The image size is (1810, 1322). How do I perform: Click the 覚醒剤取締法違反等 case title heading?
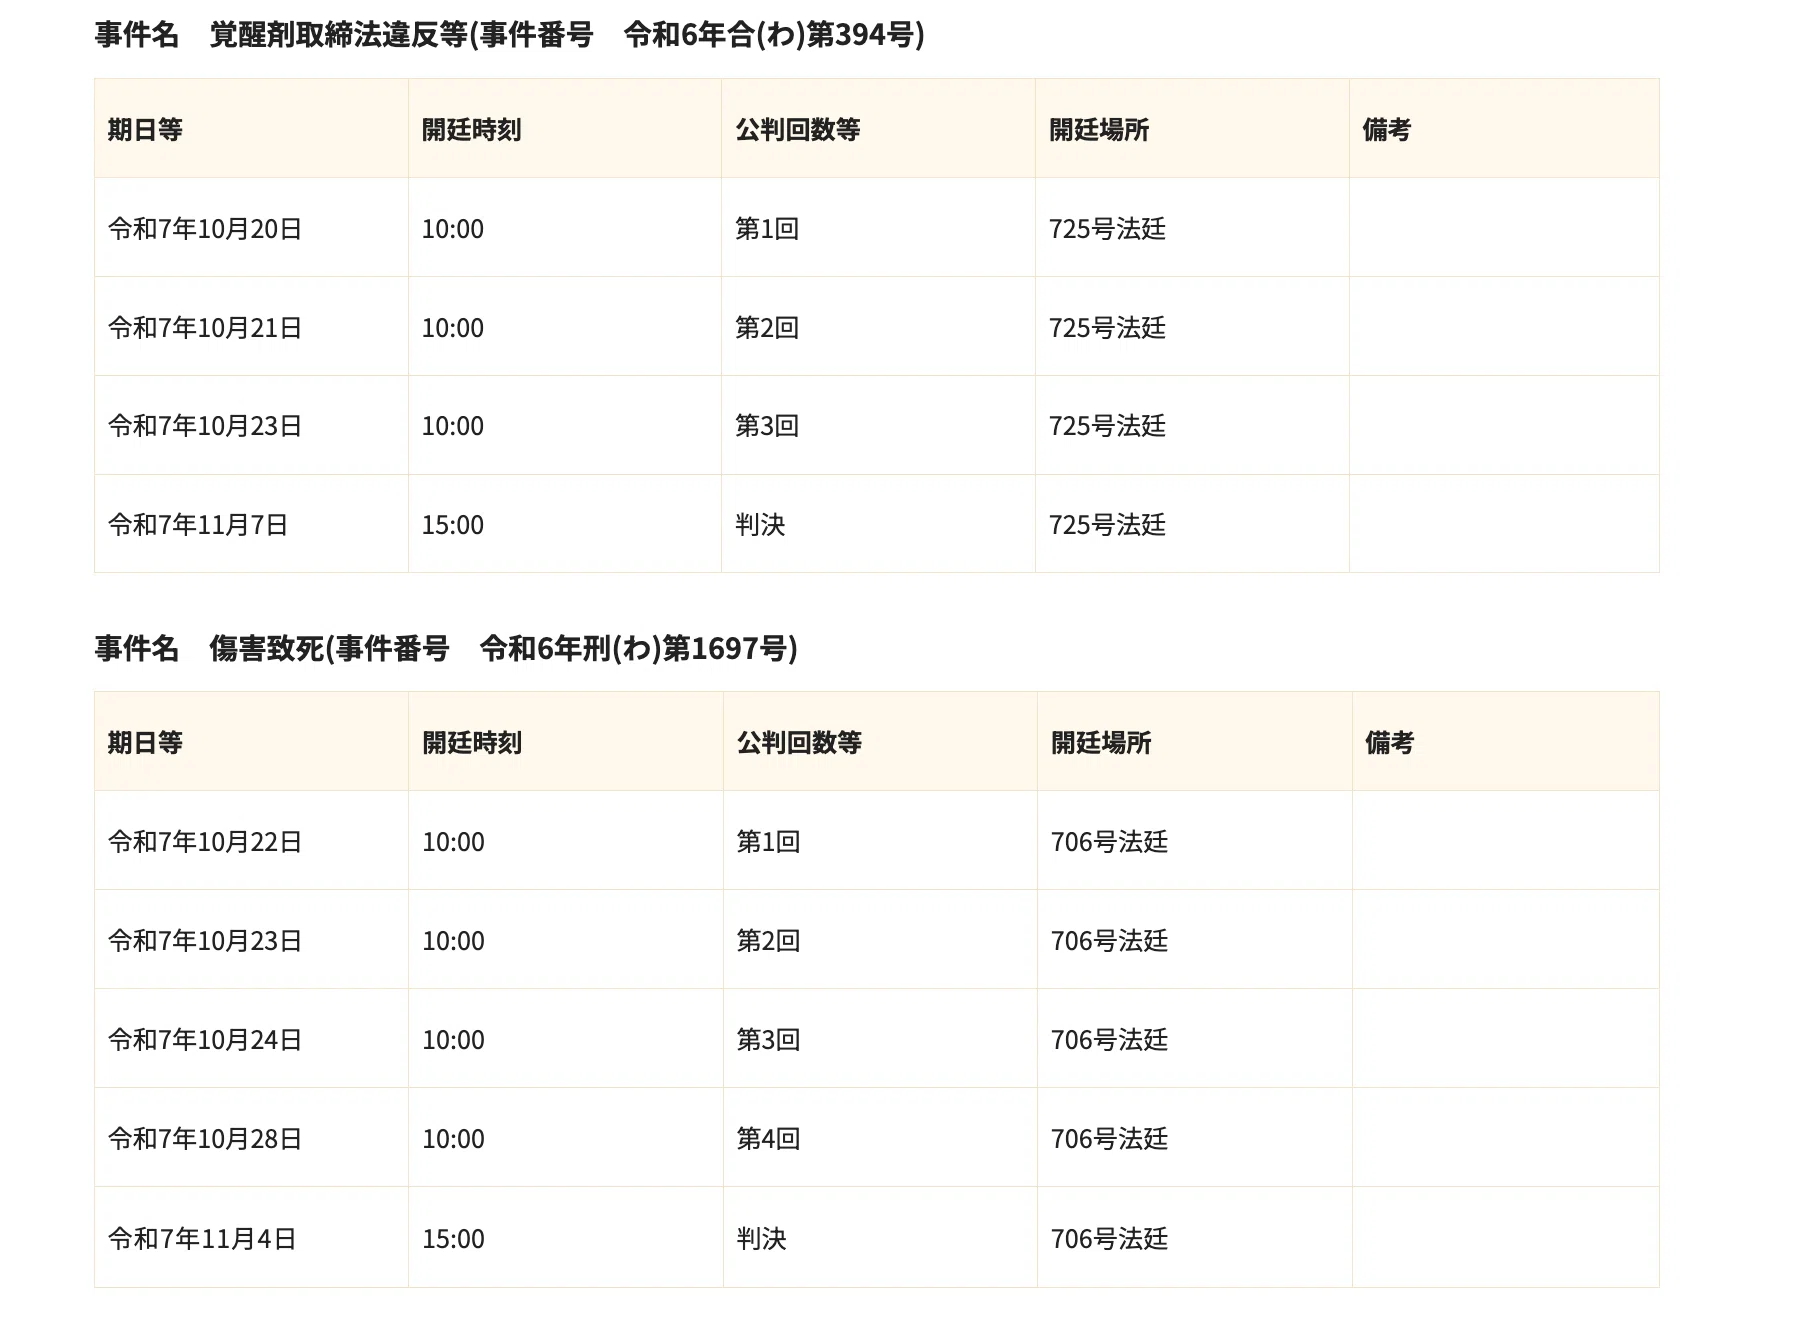click(509, 35)
